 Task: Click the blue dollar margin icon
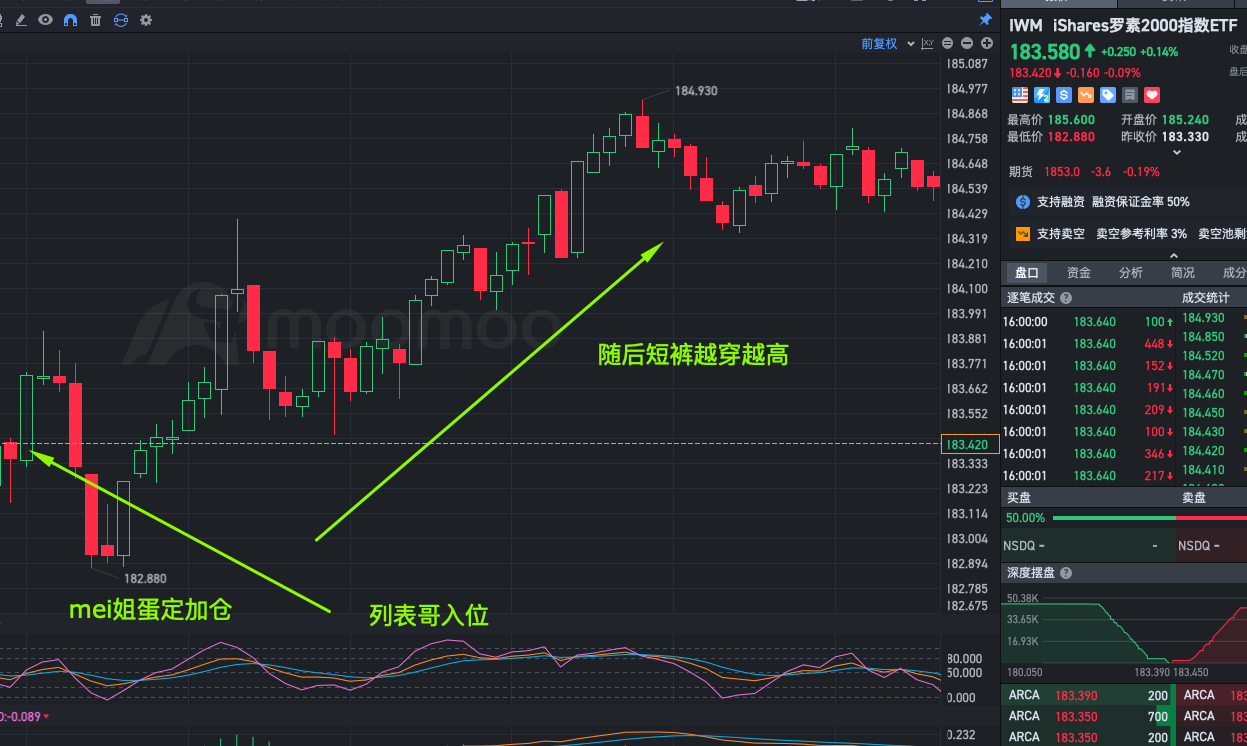(x=1064, y=95)
